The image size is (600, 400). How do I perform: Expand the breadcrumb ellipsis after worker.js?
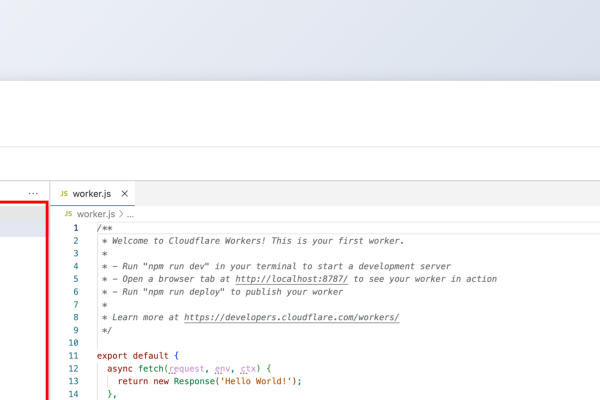(x=130, y=214)
